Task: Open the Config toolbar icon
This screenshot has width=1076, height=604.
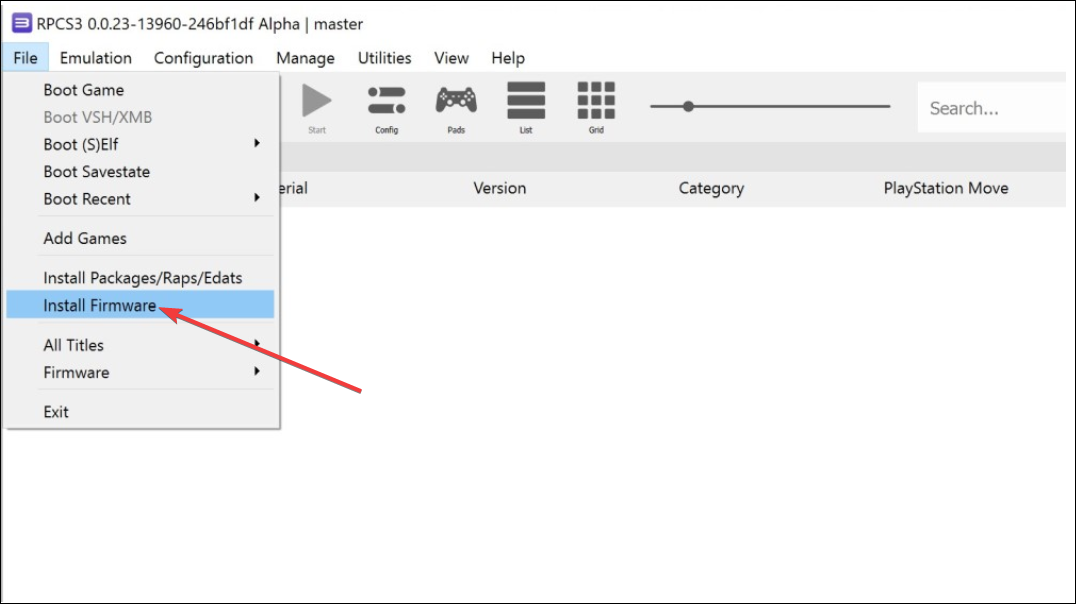Action: pos(386,102)
